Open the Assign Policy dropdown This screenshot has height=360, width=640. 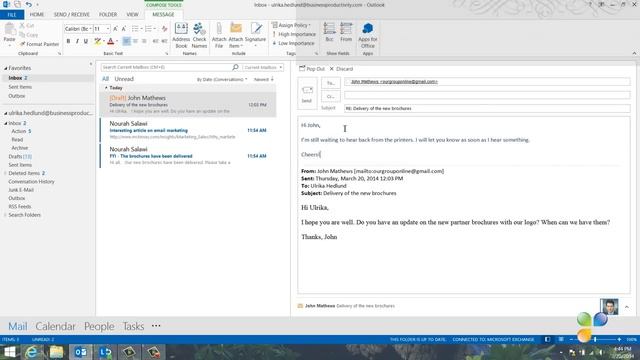[291, 25]
